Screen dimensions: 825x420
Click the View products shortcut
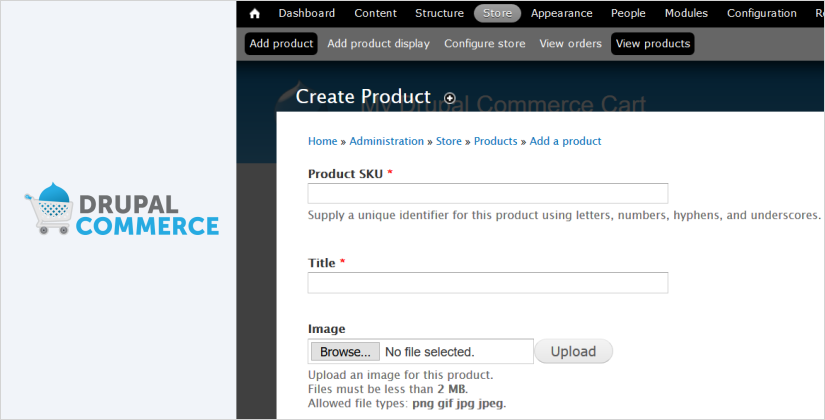click(652, 44)
